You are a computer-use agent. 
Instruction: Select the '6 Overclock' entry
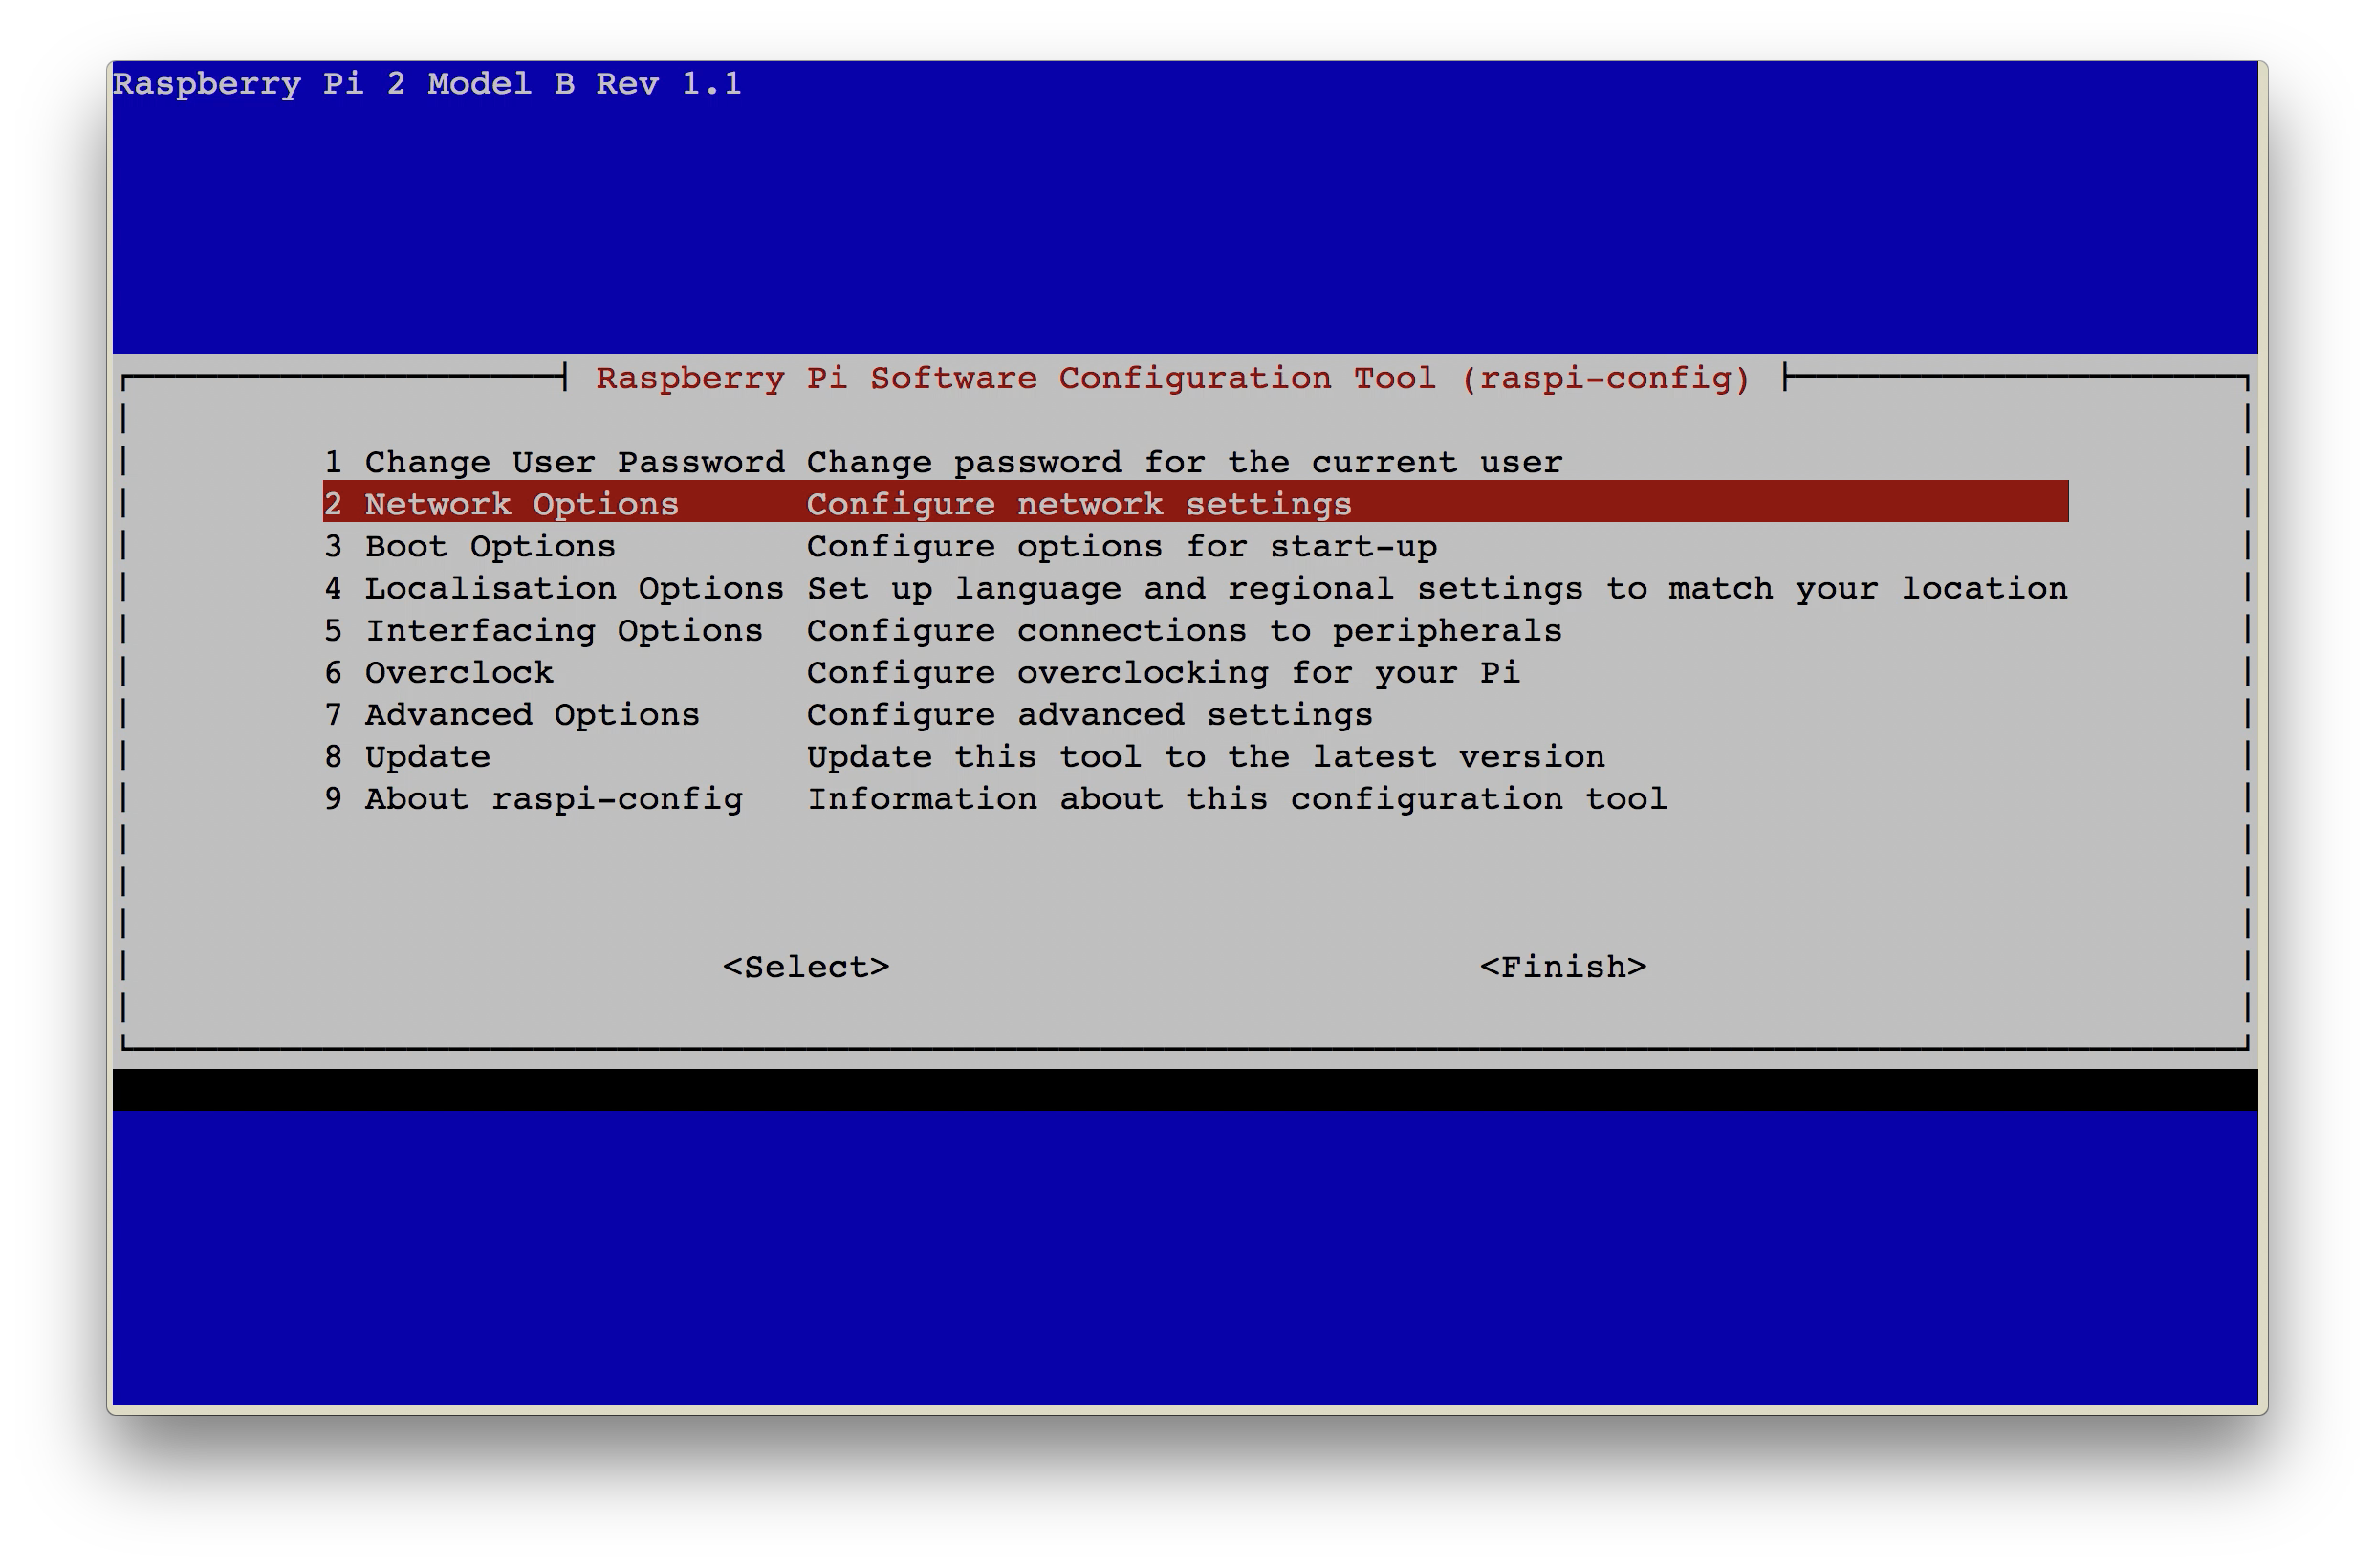1195,673
